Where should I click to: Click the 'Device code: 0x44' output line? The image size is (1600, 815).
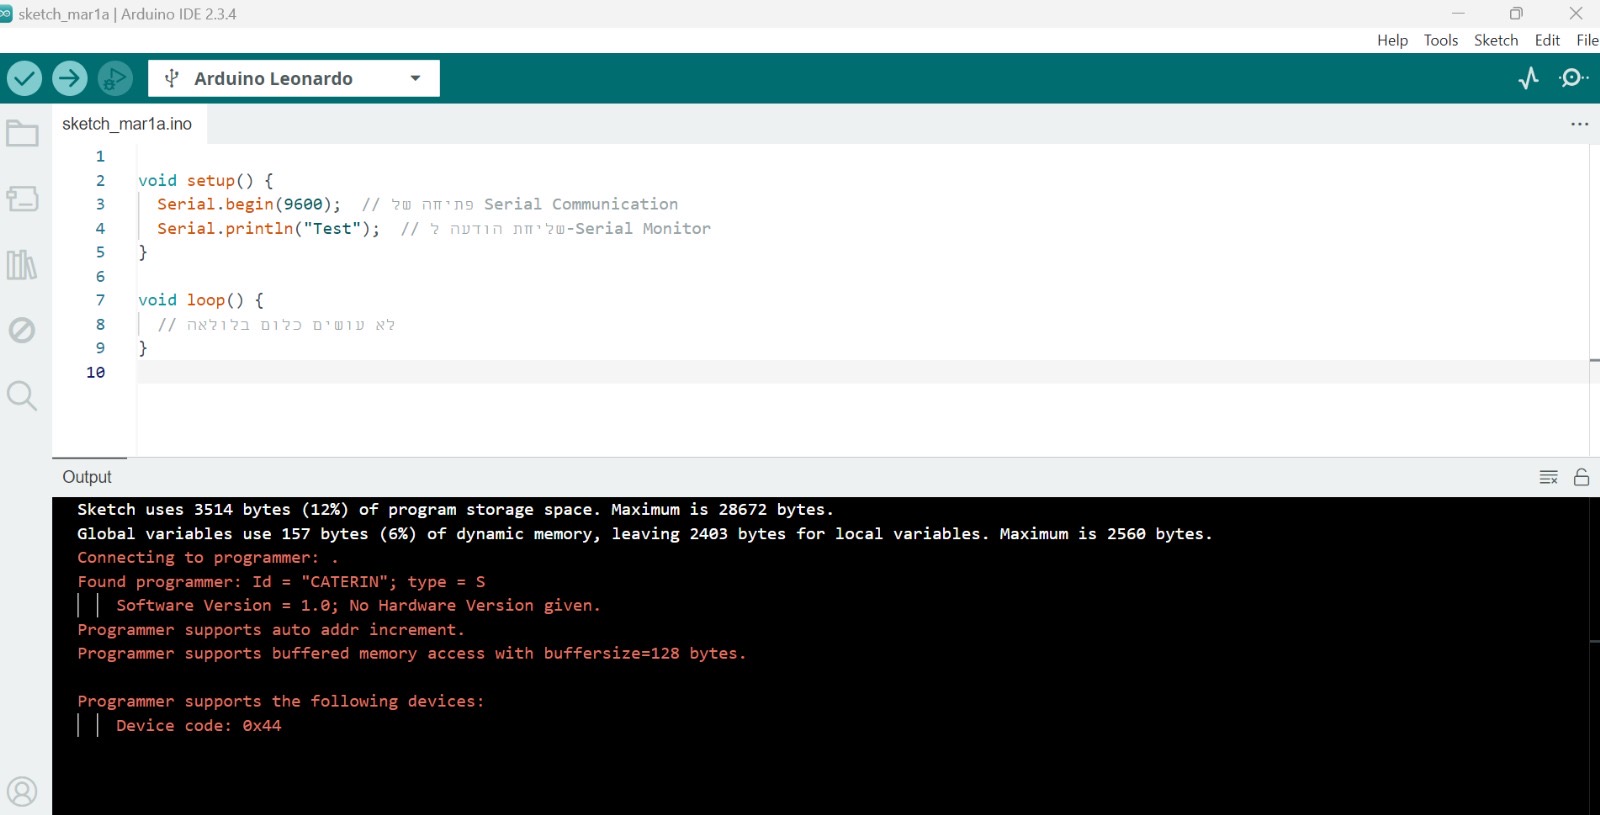coord(198,726)
